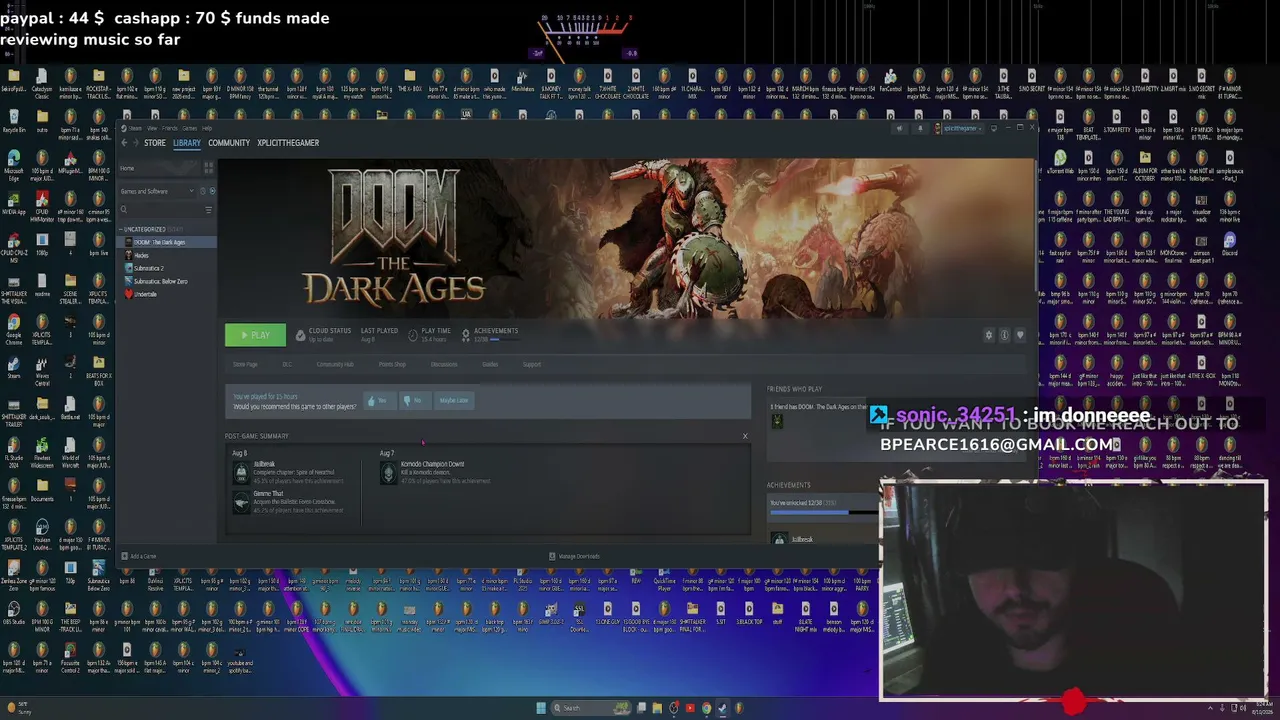
Task: Open Cloud Status icon
Action: (300, 335)
